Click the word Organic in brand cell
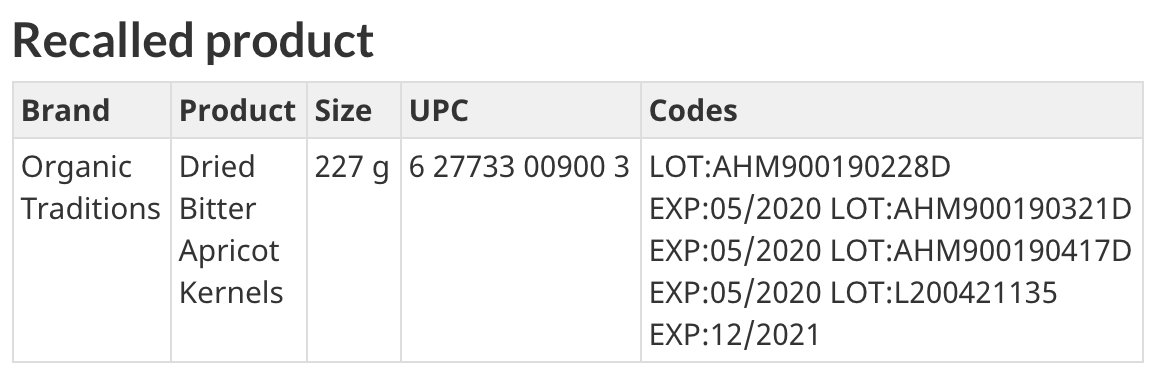Screen dimensions: 1160x376 tap(76, 168)
